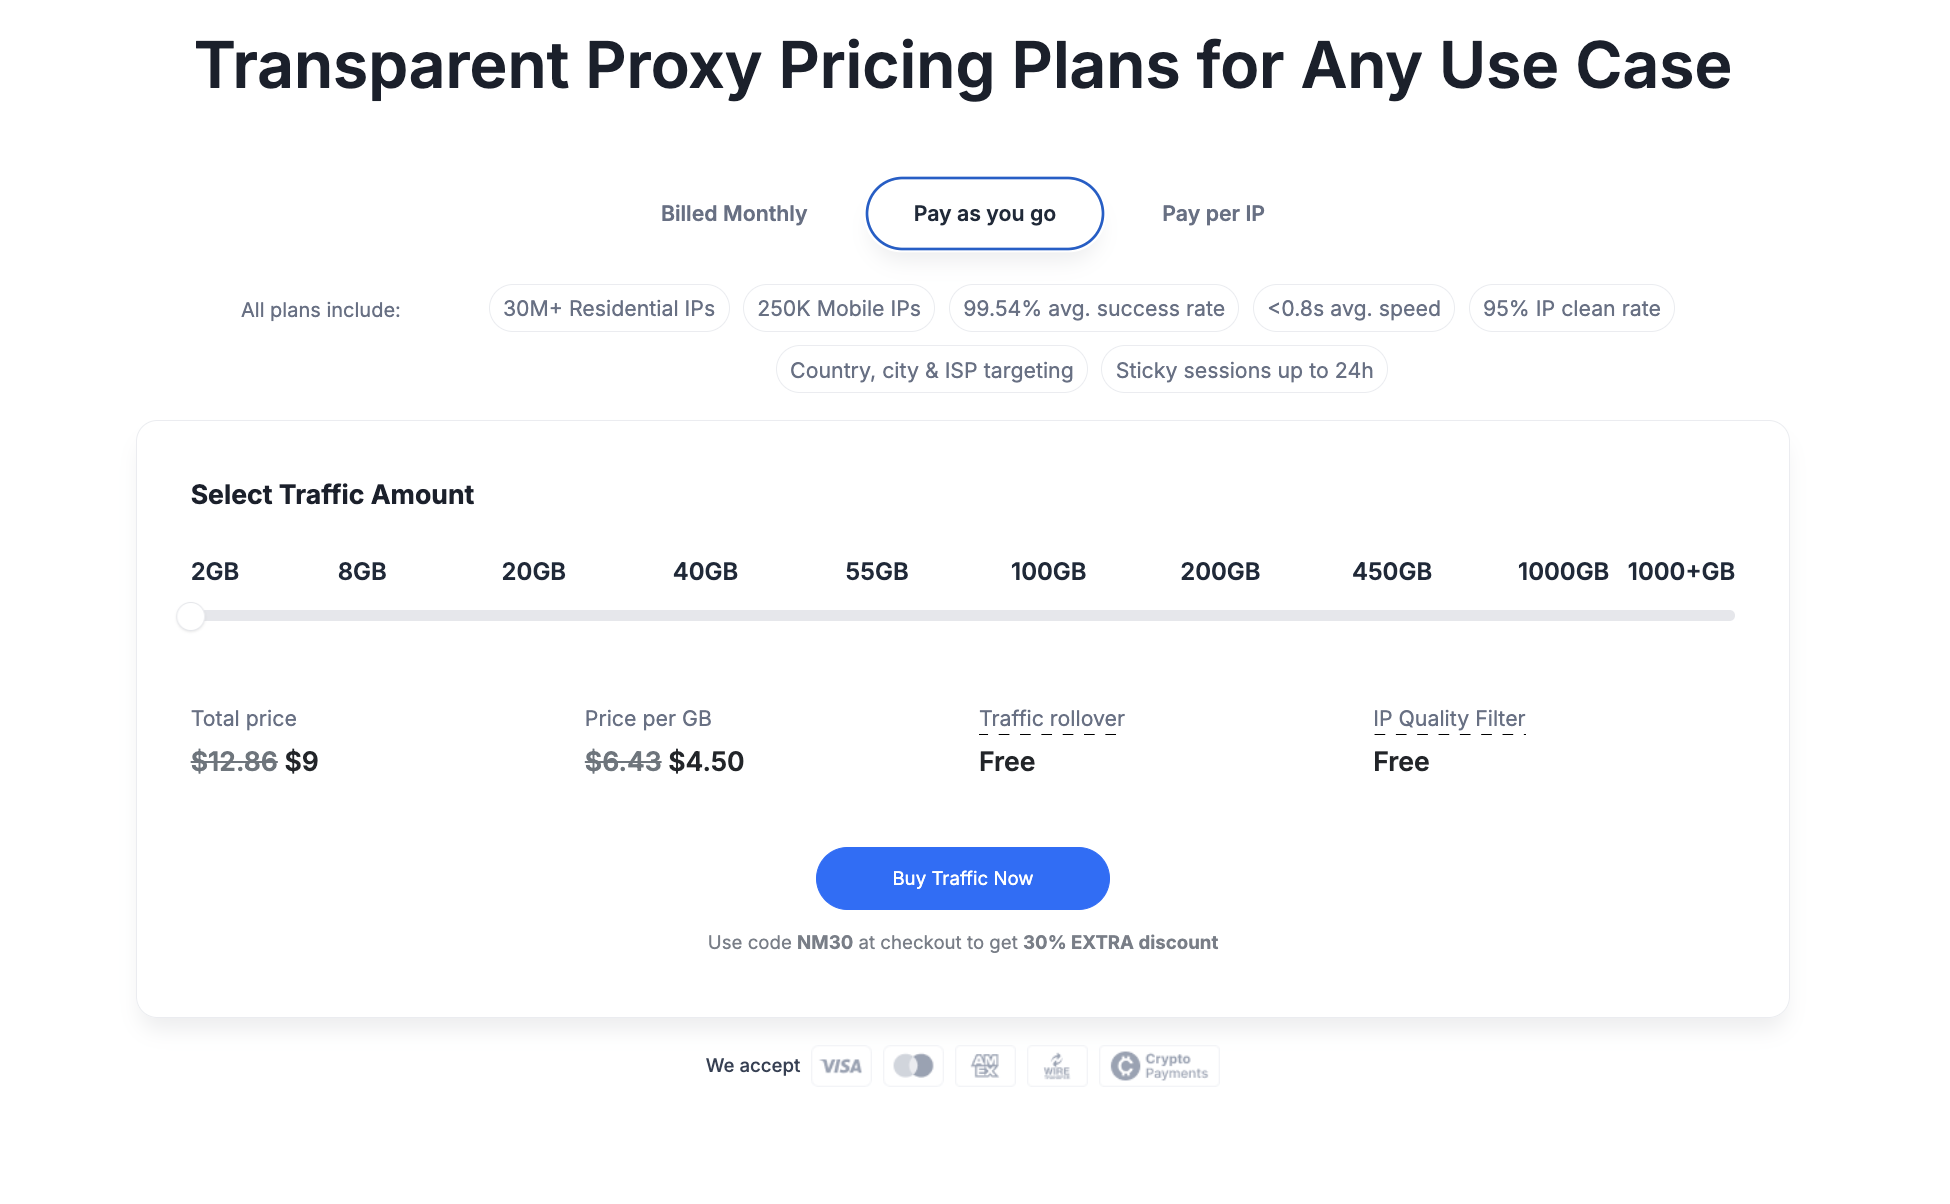Pick the 100GB traffic label
The image size is (1950, 1204).
(x=1048, y=572)
